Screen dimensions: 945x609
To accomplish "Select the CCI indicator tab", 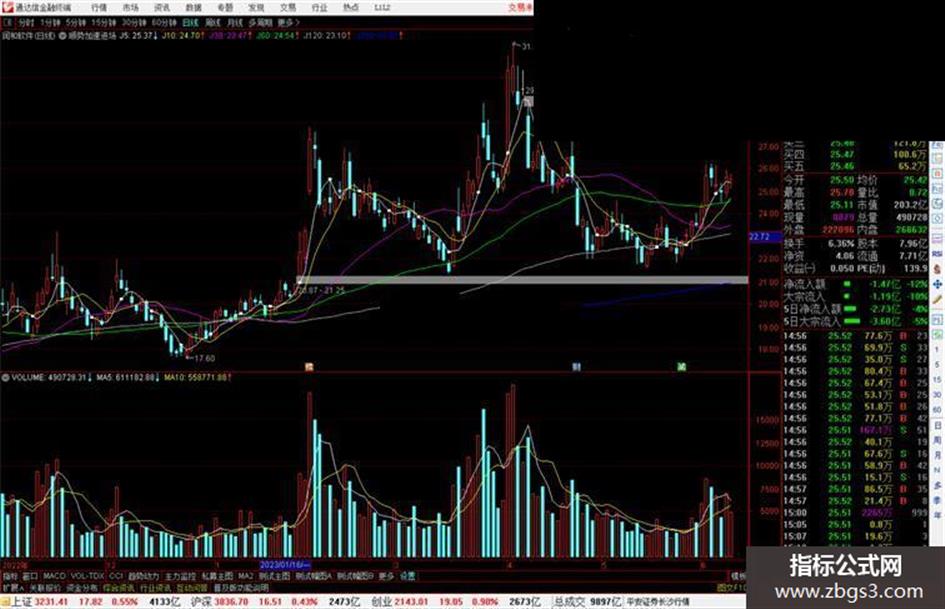I will point(116,576).
